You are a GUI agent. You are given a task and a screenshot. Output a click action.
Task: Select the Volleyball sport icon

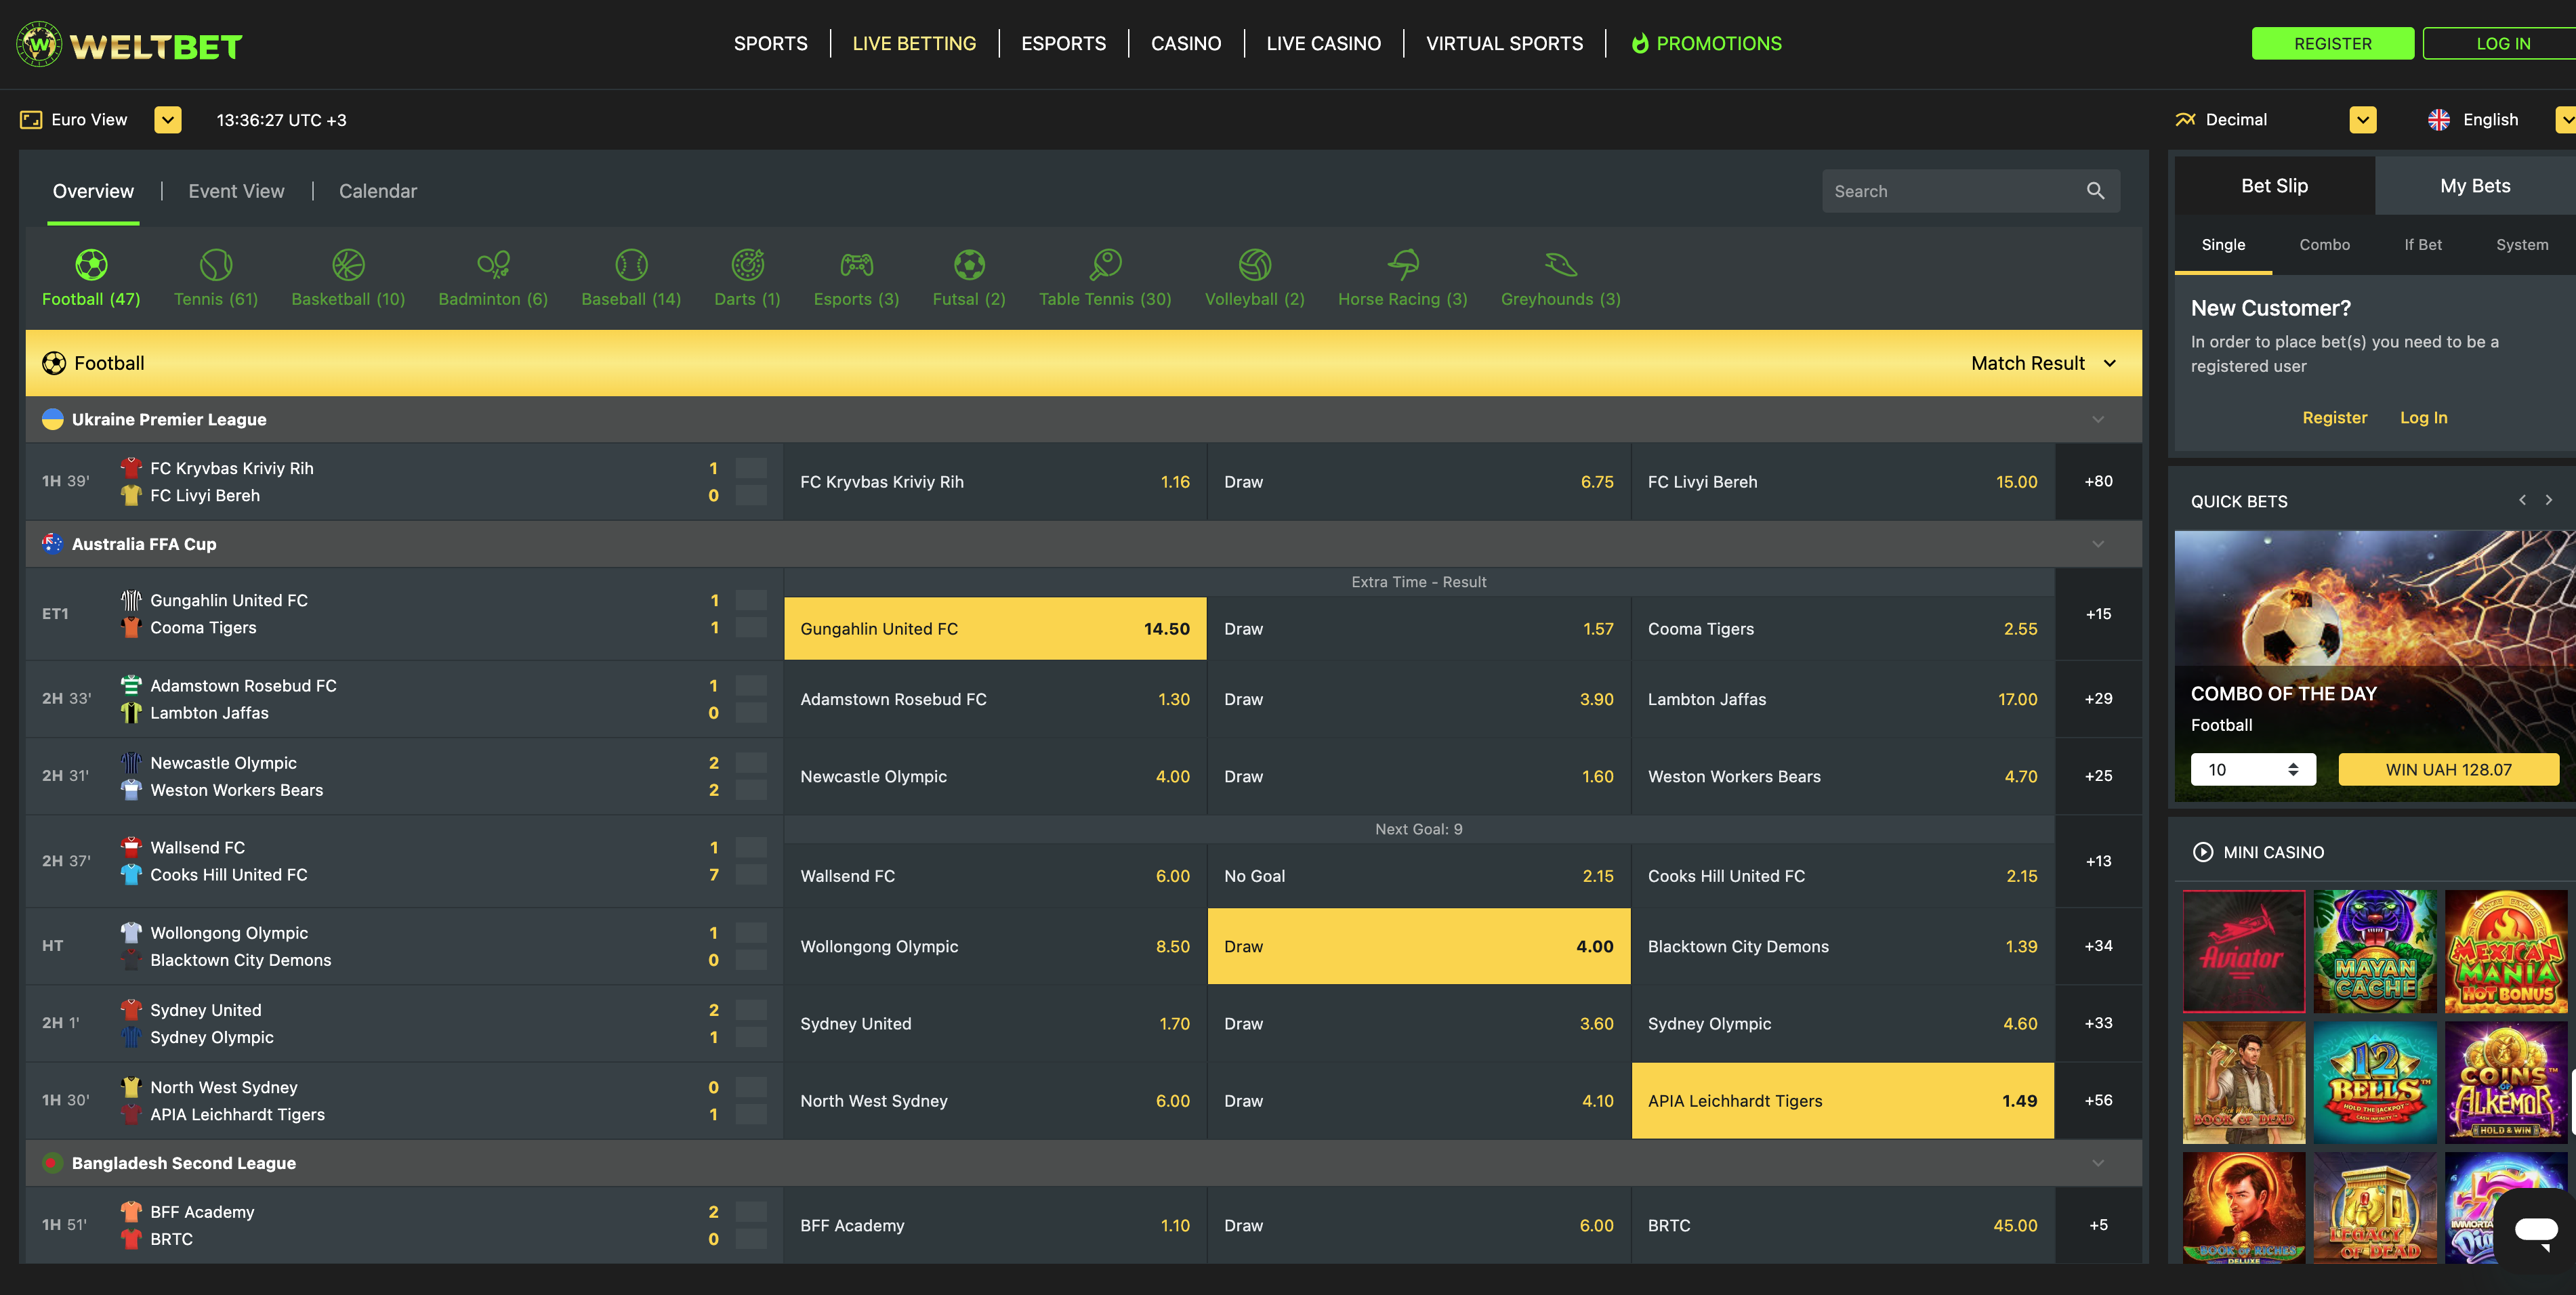pos(1255,265)
